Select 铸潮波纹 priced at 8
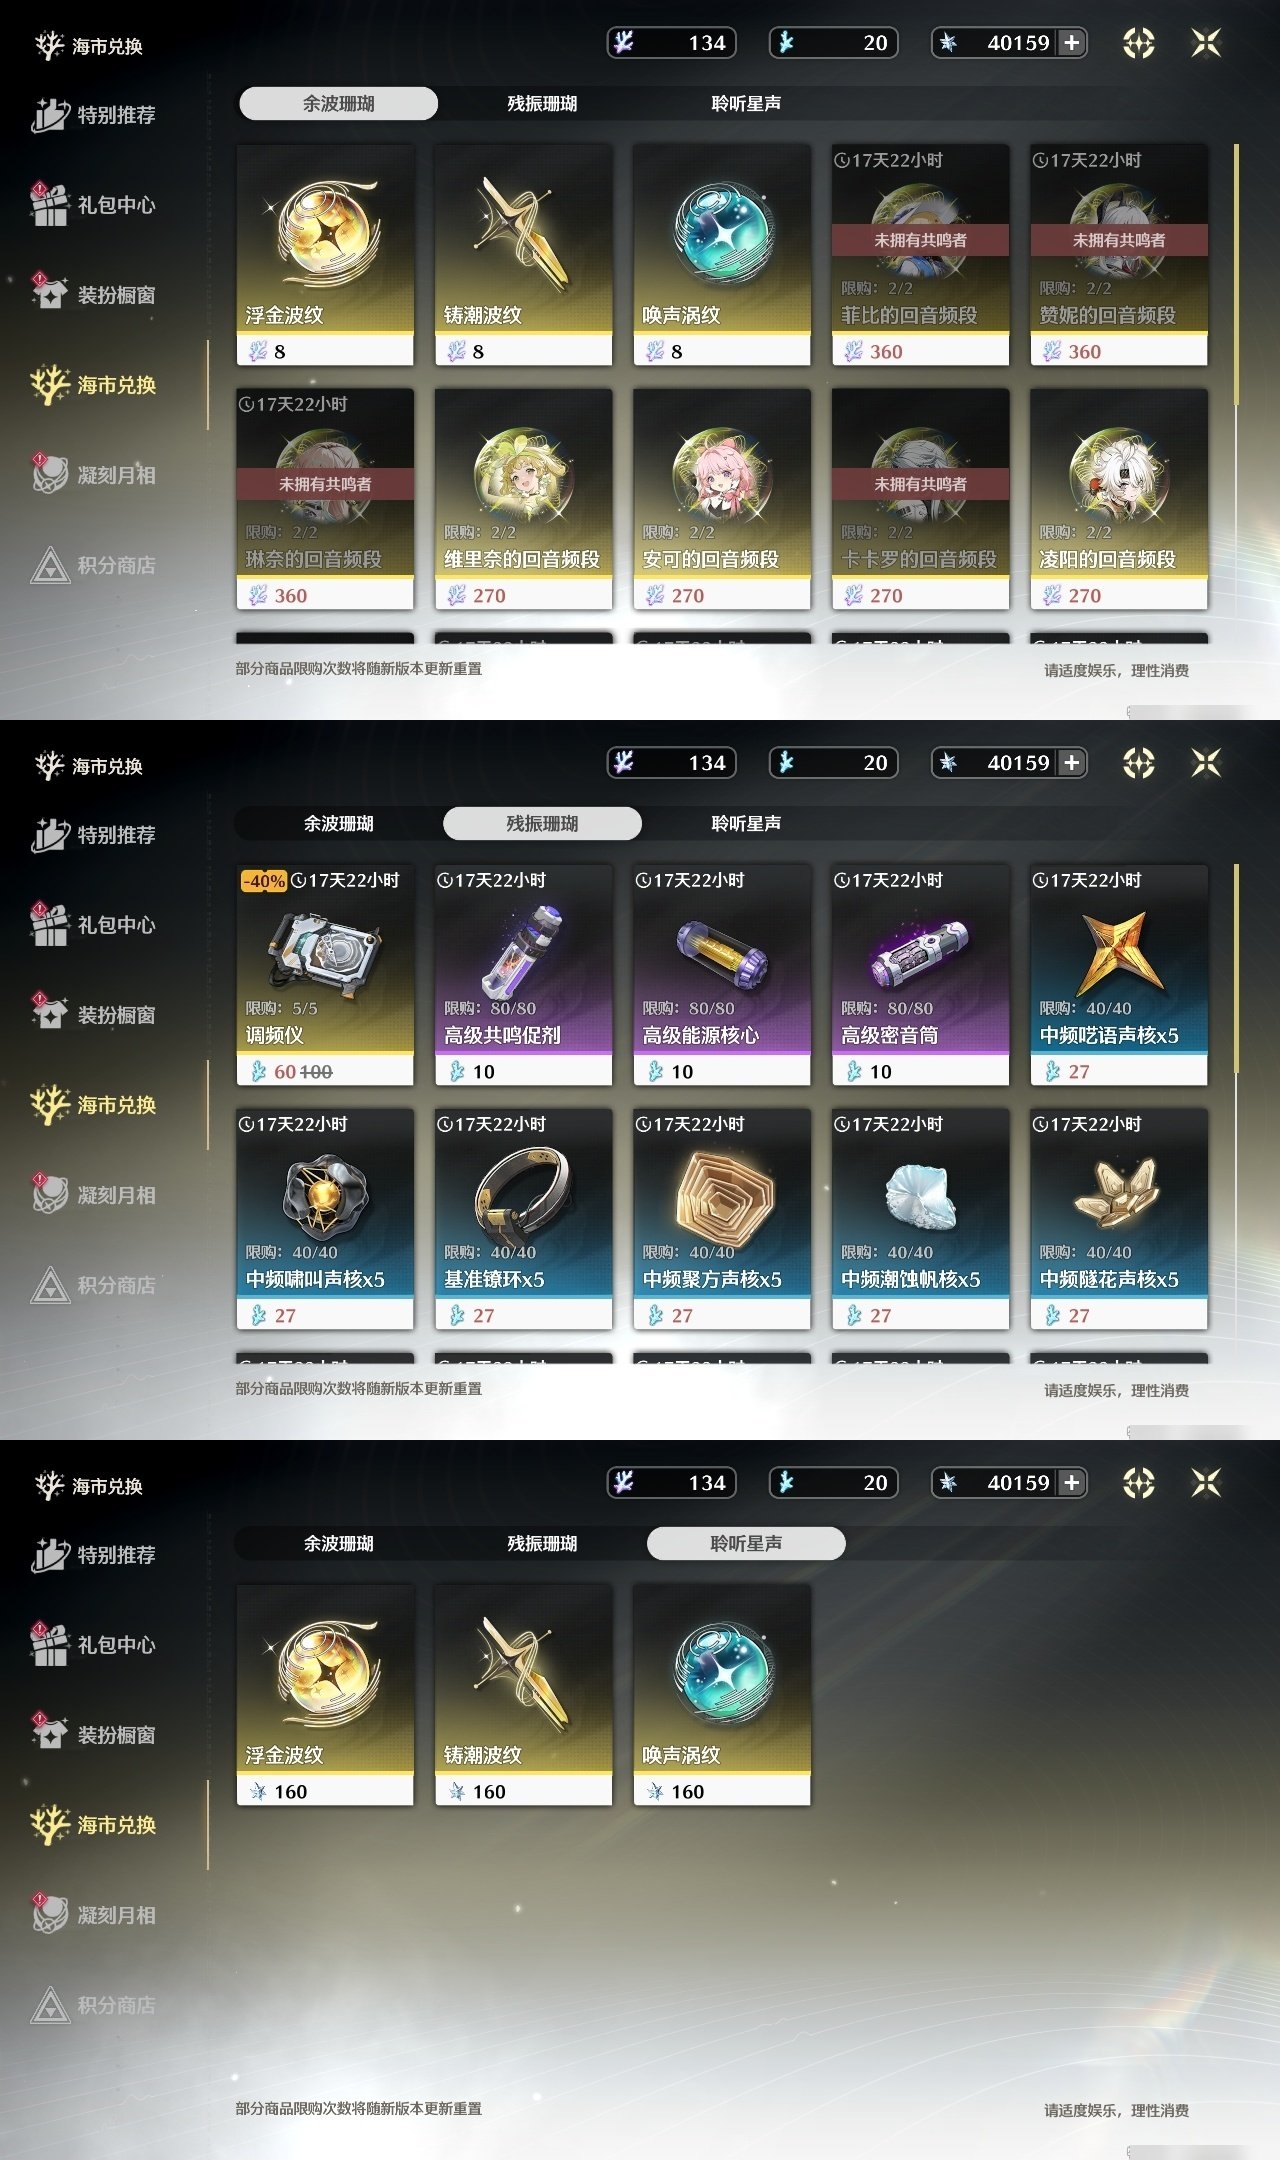The height and width of the screenshot is (2160, 1280). point(523,255)
